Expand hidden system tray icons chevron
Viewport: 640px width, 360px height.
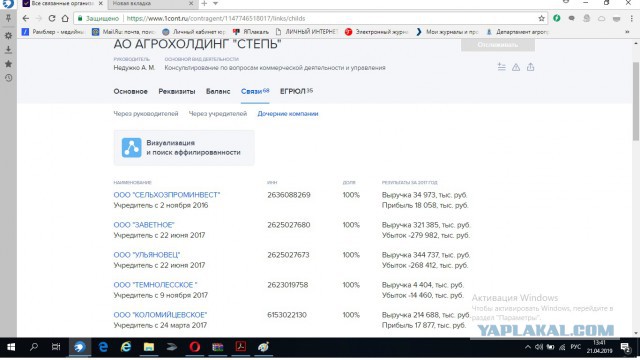528,347
